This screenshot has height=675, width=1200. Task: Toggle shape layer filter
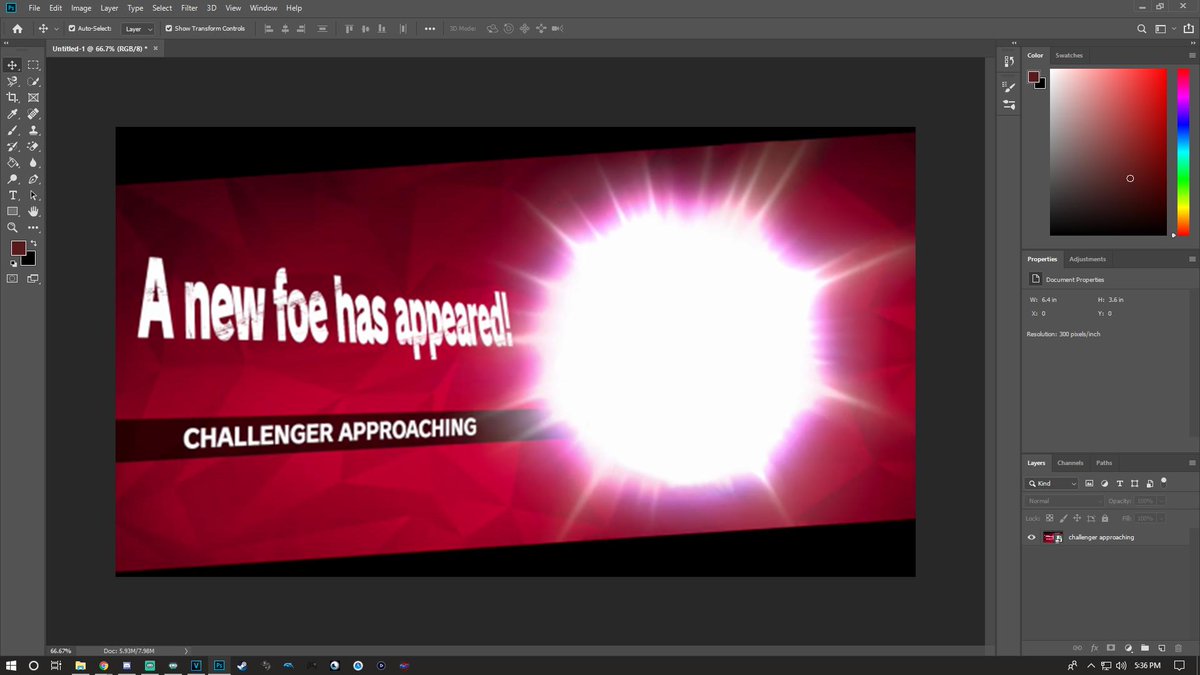tap(1135, 484)
